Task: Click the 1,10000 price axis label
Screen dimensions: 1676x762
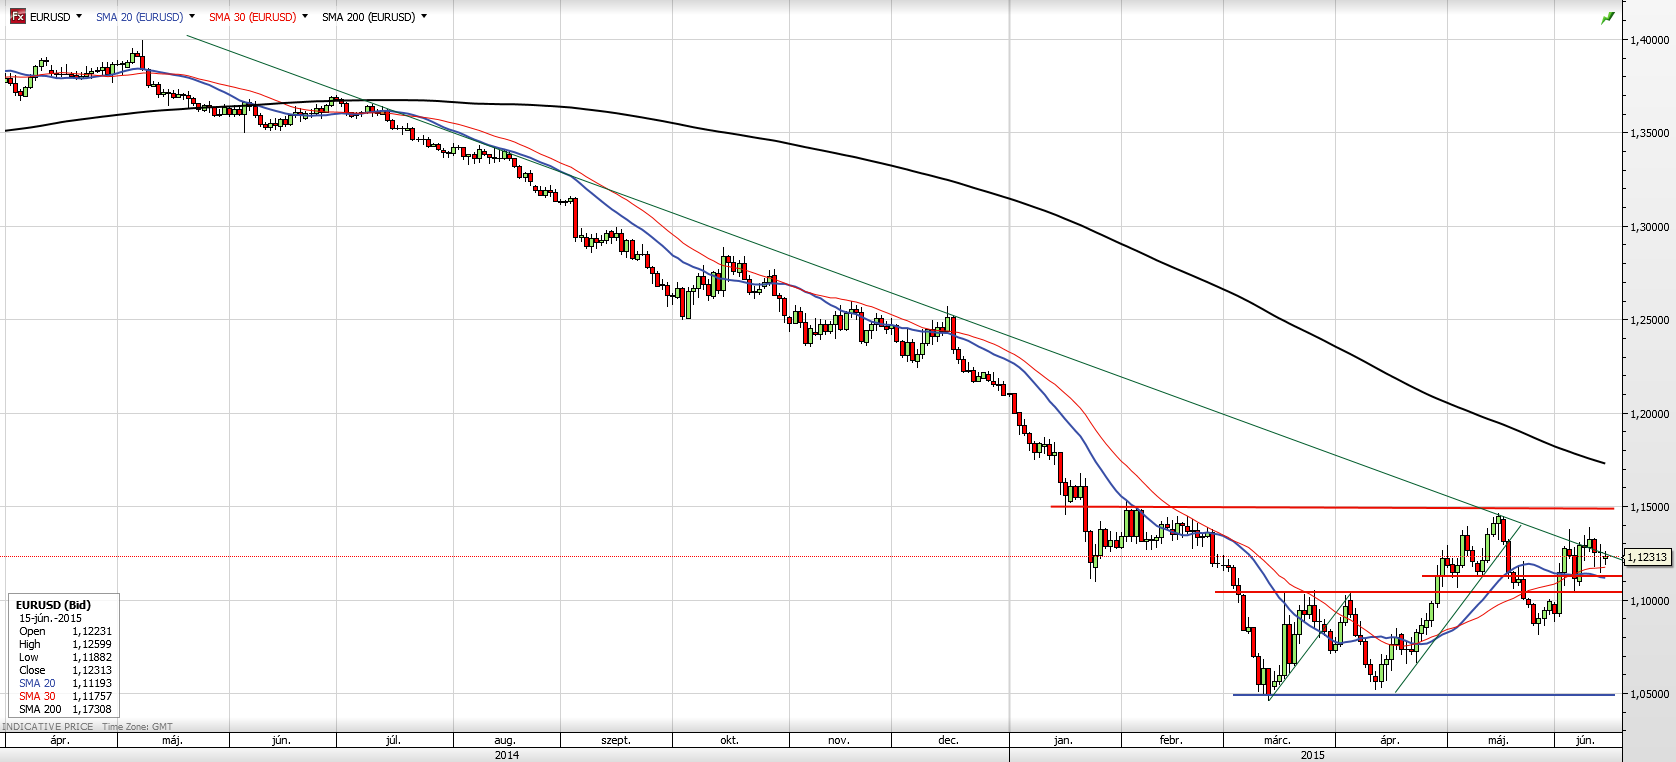Action: coord(1650,601)
